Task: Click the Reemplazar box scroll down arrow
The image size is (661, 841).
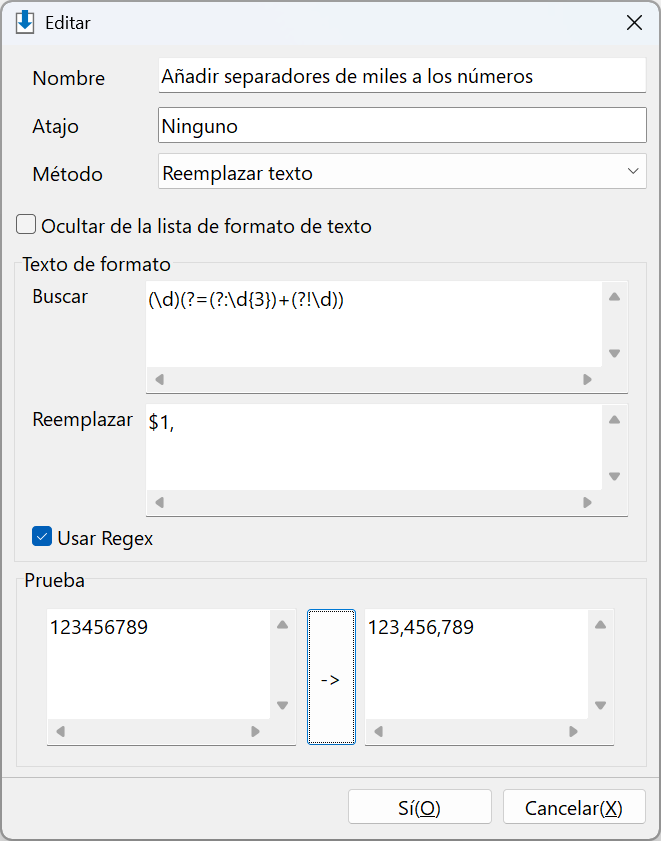Action: click(614, 476)
